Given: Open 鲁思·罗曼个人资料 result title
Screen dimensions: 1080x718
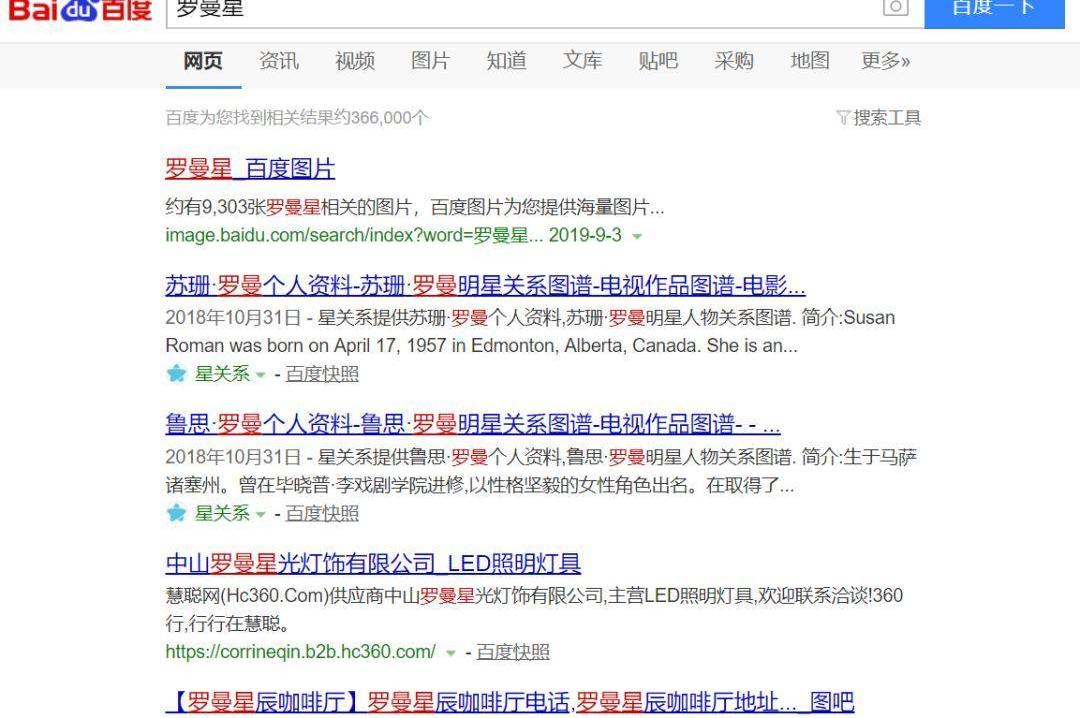Looking at the screenshot, I should [x=472, y=424].
